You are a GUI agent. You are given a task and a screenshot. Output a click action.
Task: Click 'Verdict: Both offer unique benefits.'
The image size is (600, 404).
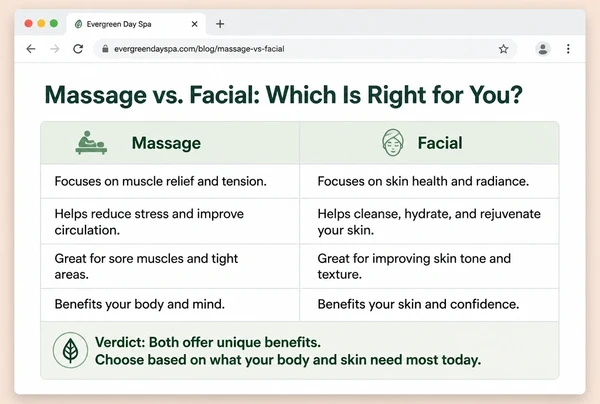(208, 342)
